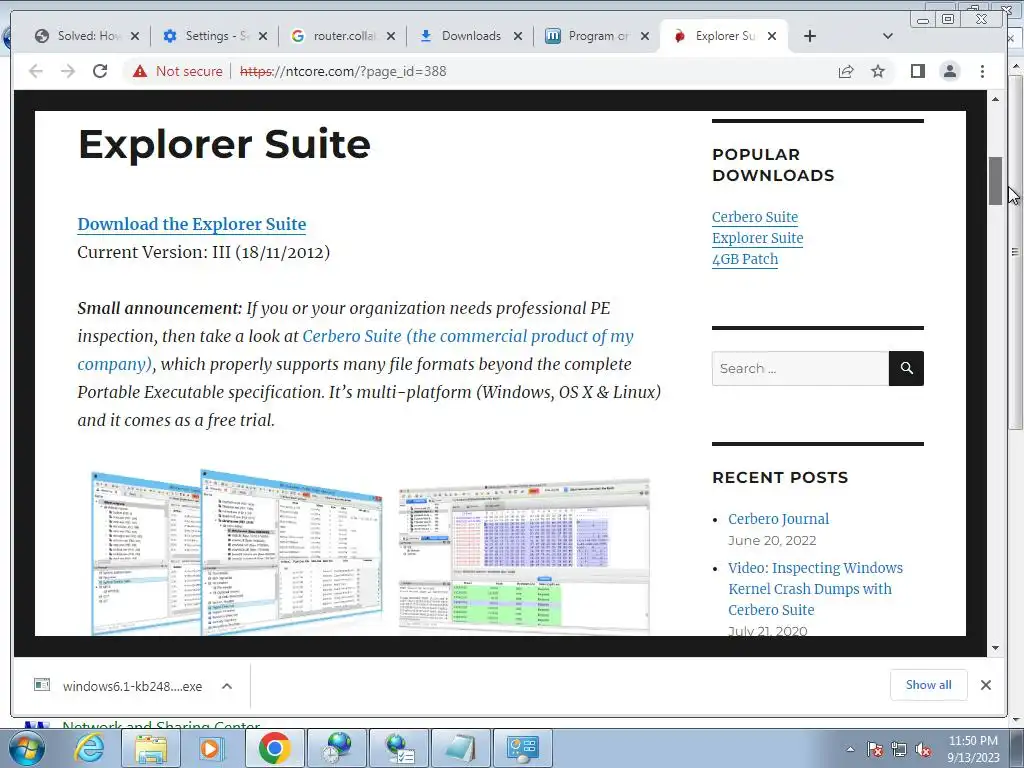
Task: Close the 'Program or' tab
Action: pyautogui.click(x=645, y=36)
